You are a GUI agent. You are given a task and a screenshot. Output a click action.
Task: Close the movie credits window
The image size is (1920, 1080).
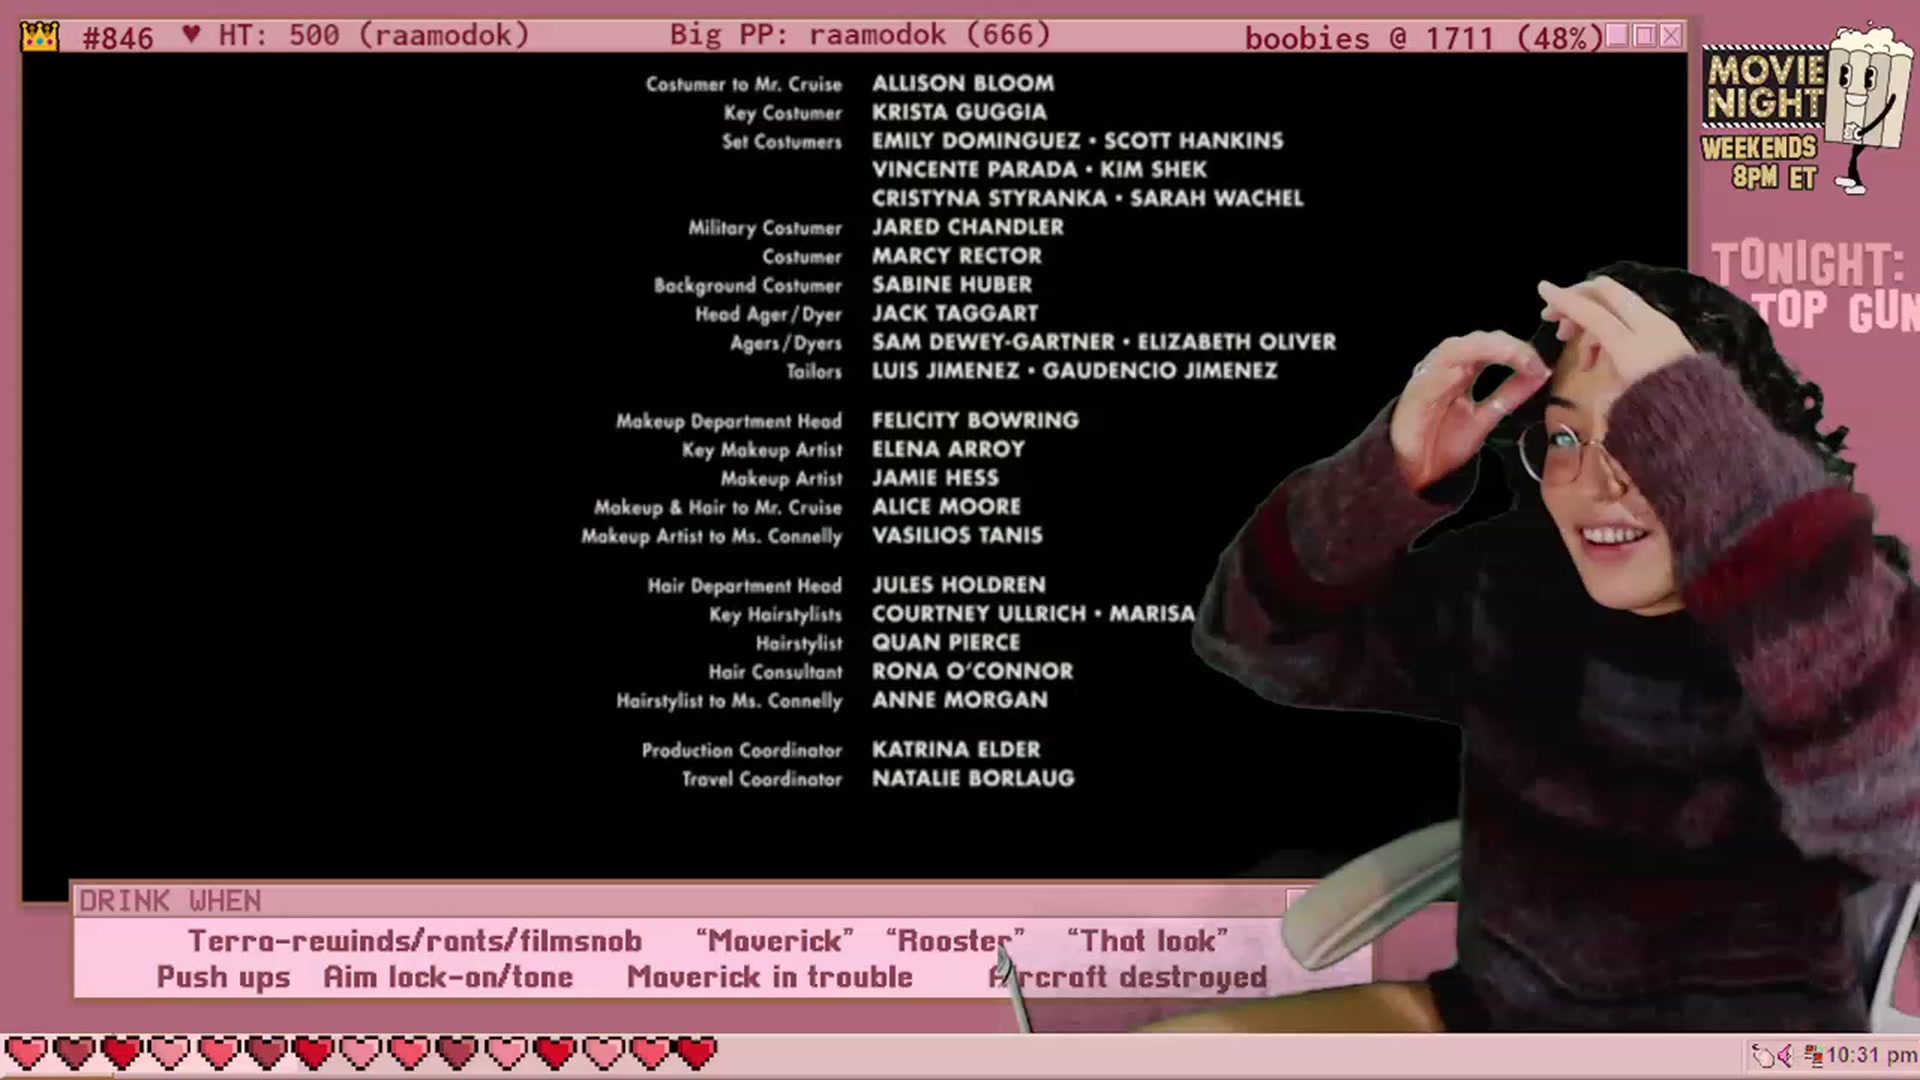click(x=1671, y=36)
